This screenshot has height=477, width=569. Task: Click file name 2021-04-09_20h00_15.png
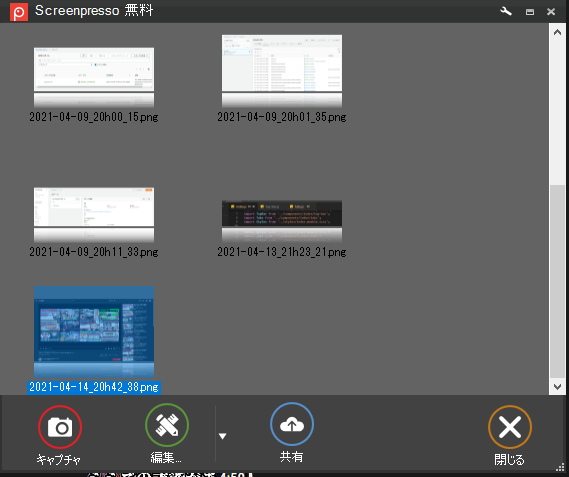tap(94, 117)
